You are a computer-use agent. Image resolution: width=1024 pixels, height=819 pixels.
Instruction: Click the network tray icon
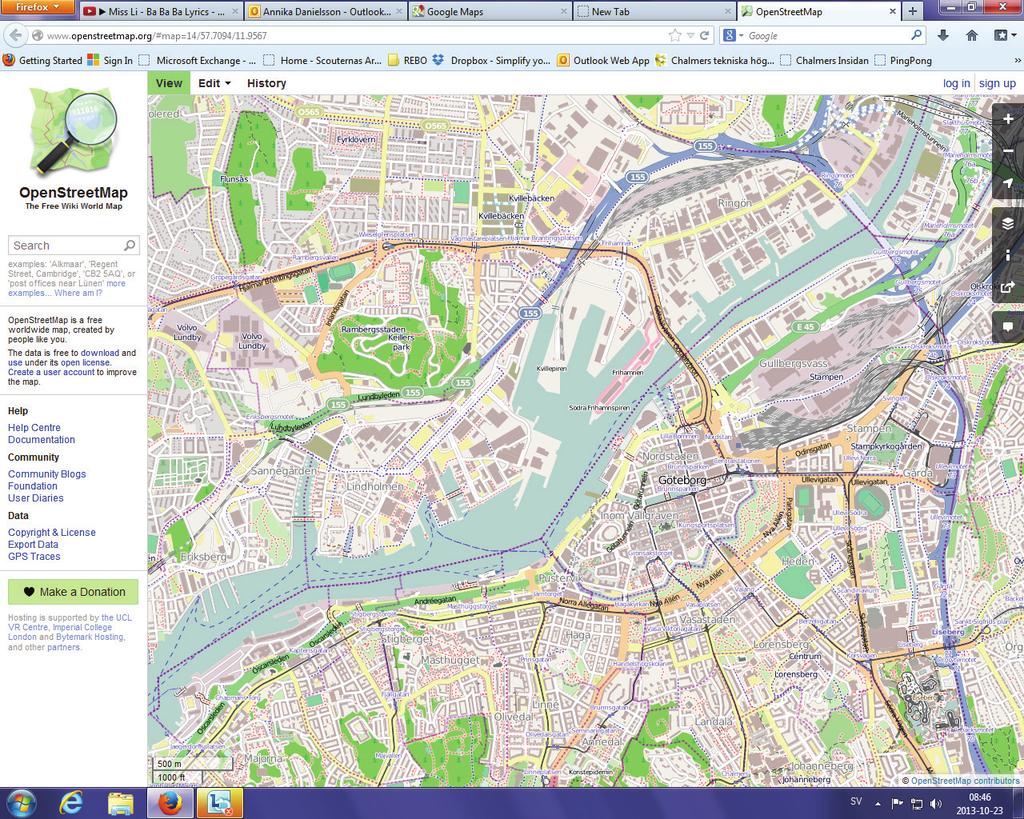[x=917, y=803]
